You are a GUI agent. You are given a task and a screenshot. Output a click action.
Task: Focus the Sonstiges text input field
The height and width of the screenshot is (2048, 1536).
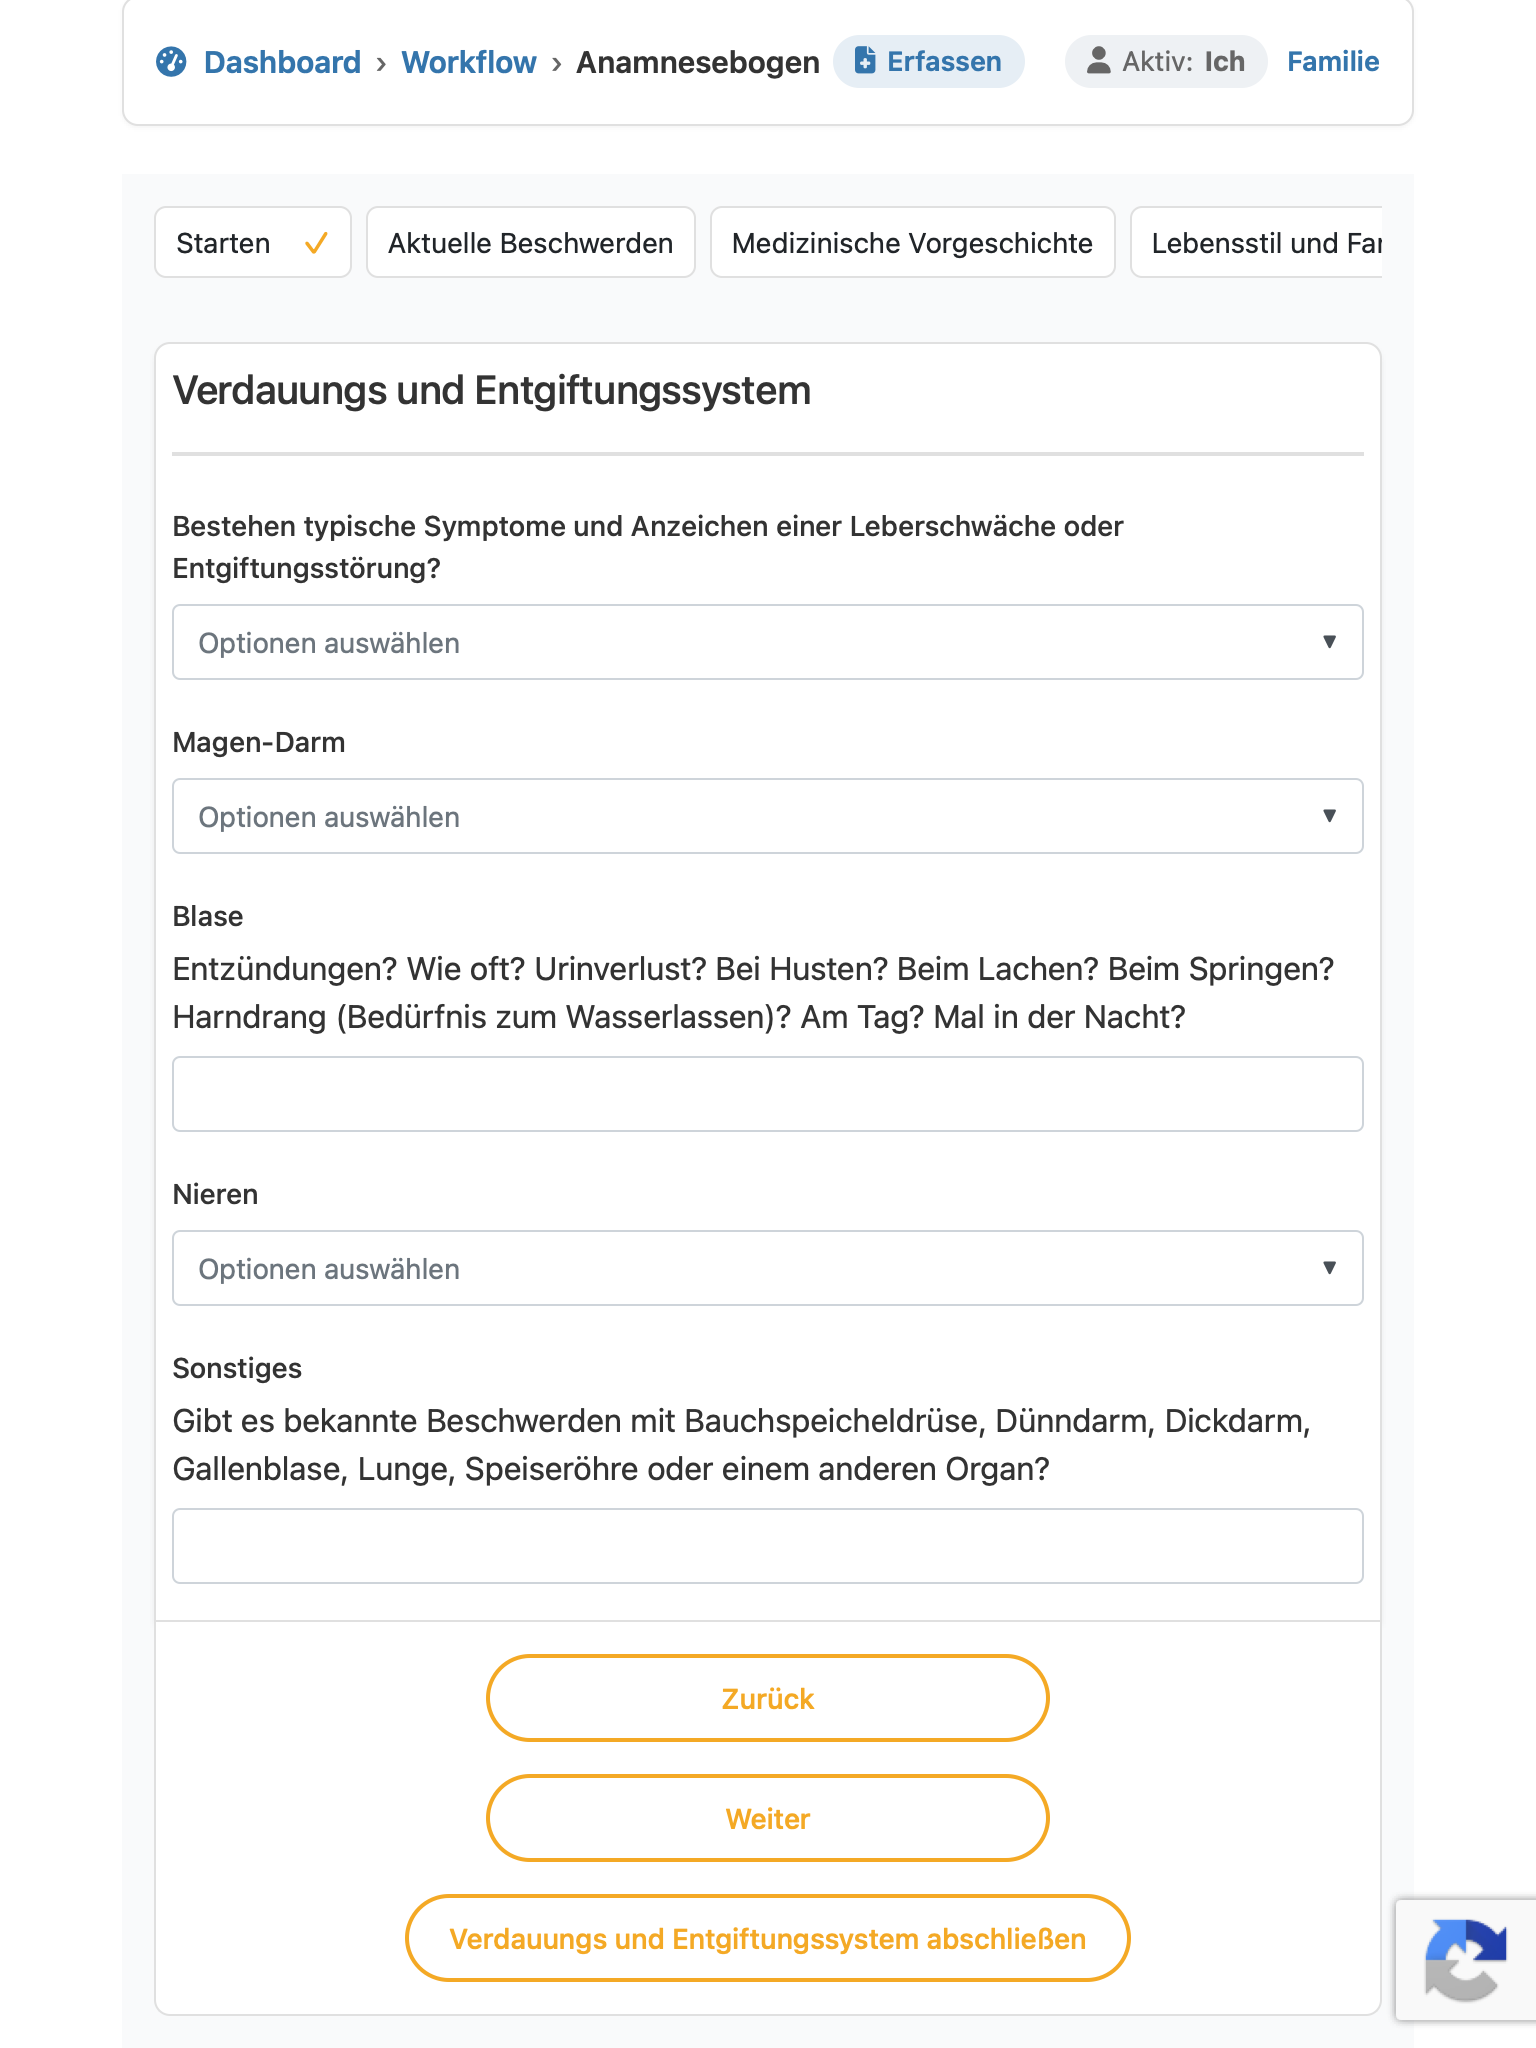tap(768, 1546)
